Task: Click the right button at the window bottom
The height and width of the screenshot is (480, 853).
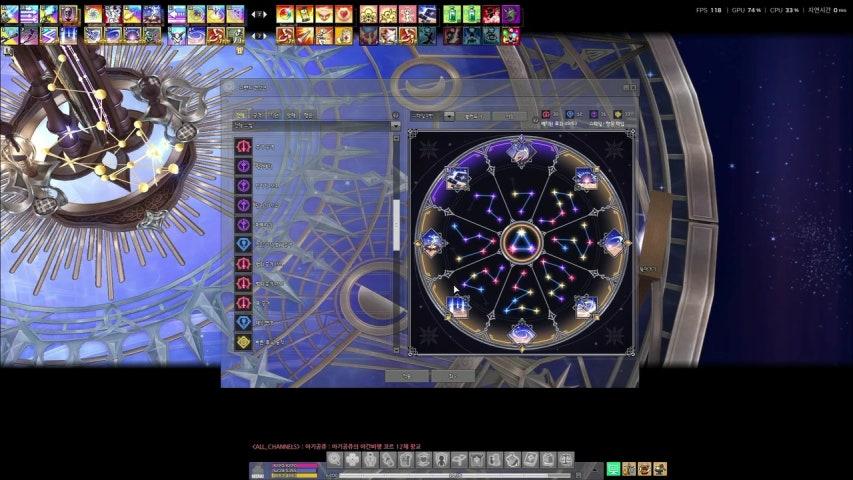Action: click(453, 376)
